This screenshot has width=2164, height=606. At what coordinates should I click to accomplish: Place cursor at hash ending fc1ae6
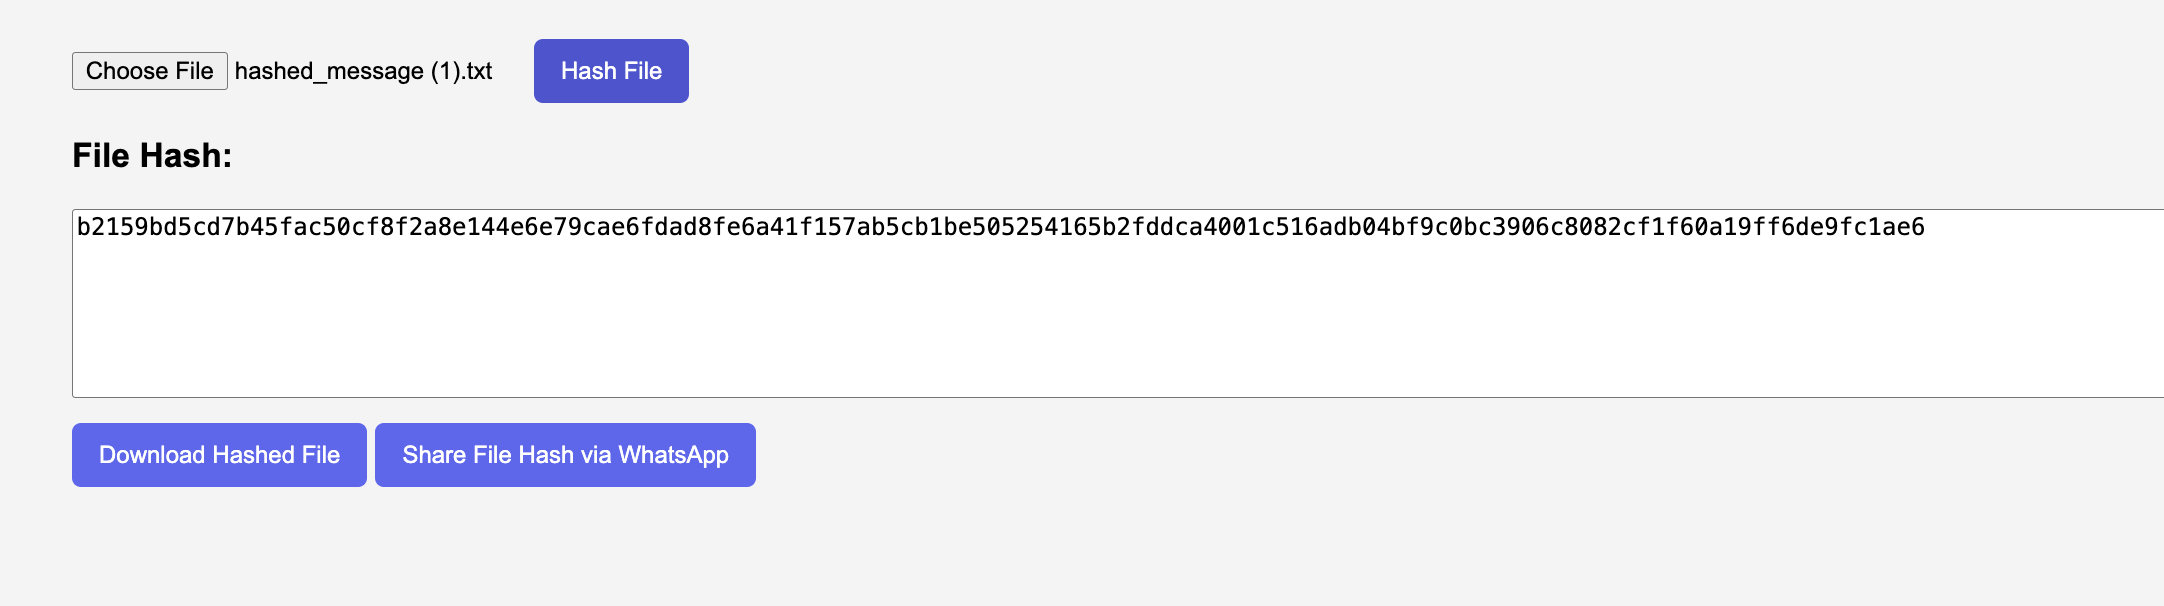tap(1882, 227)
